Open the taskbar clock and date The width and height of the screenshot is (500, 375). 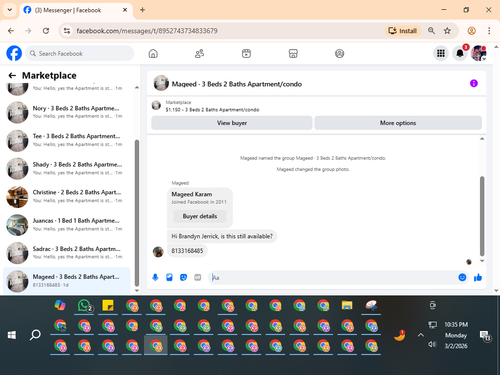pos(456,335)
